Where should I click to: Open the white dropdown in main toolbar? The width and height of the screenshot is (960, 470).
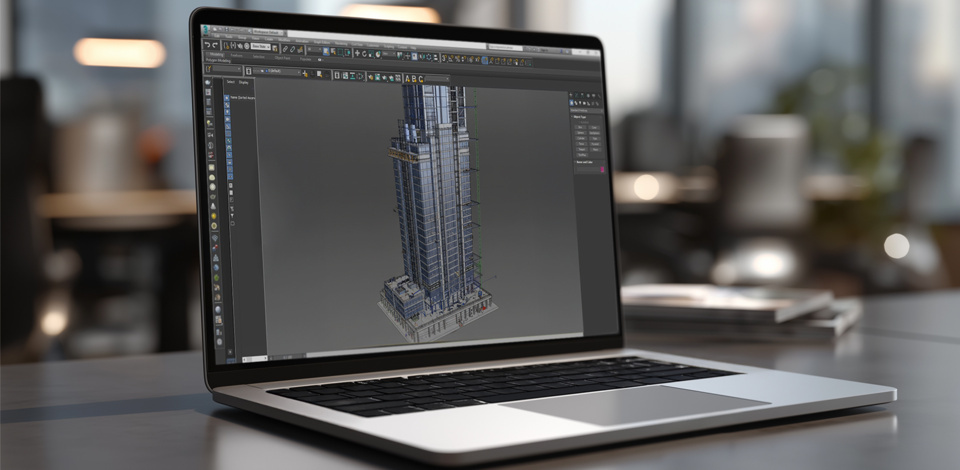tap(261, 47)
